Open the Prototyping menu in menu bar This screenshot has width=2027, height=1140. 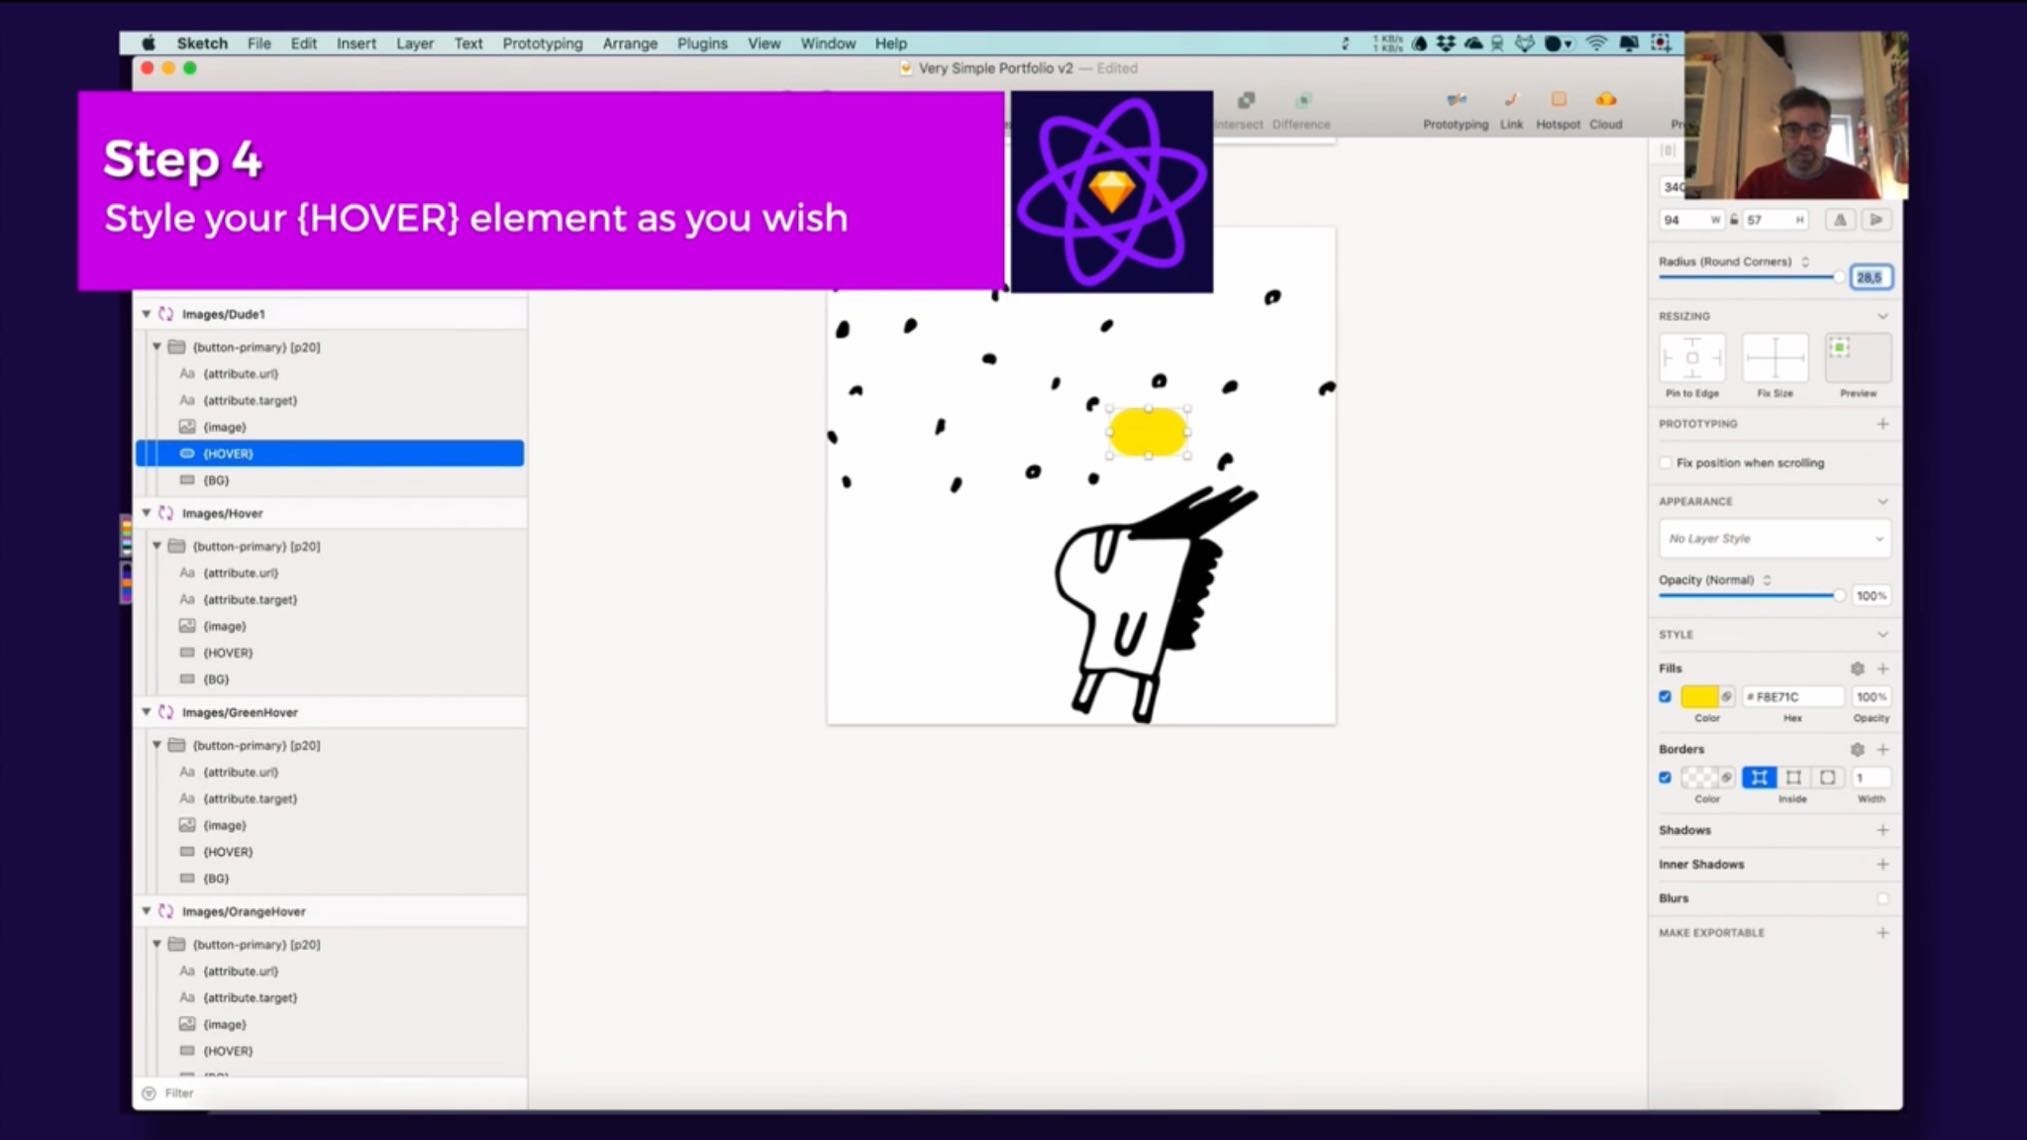pos(542,43)
